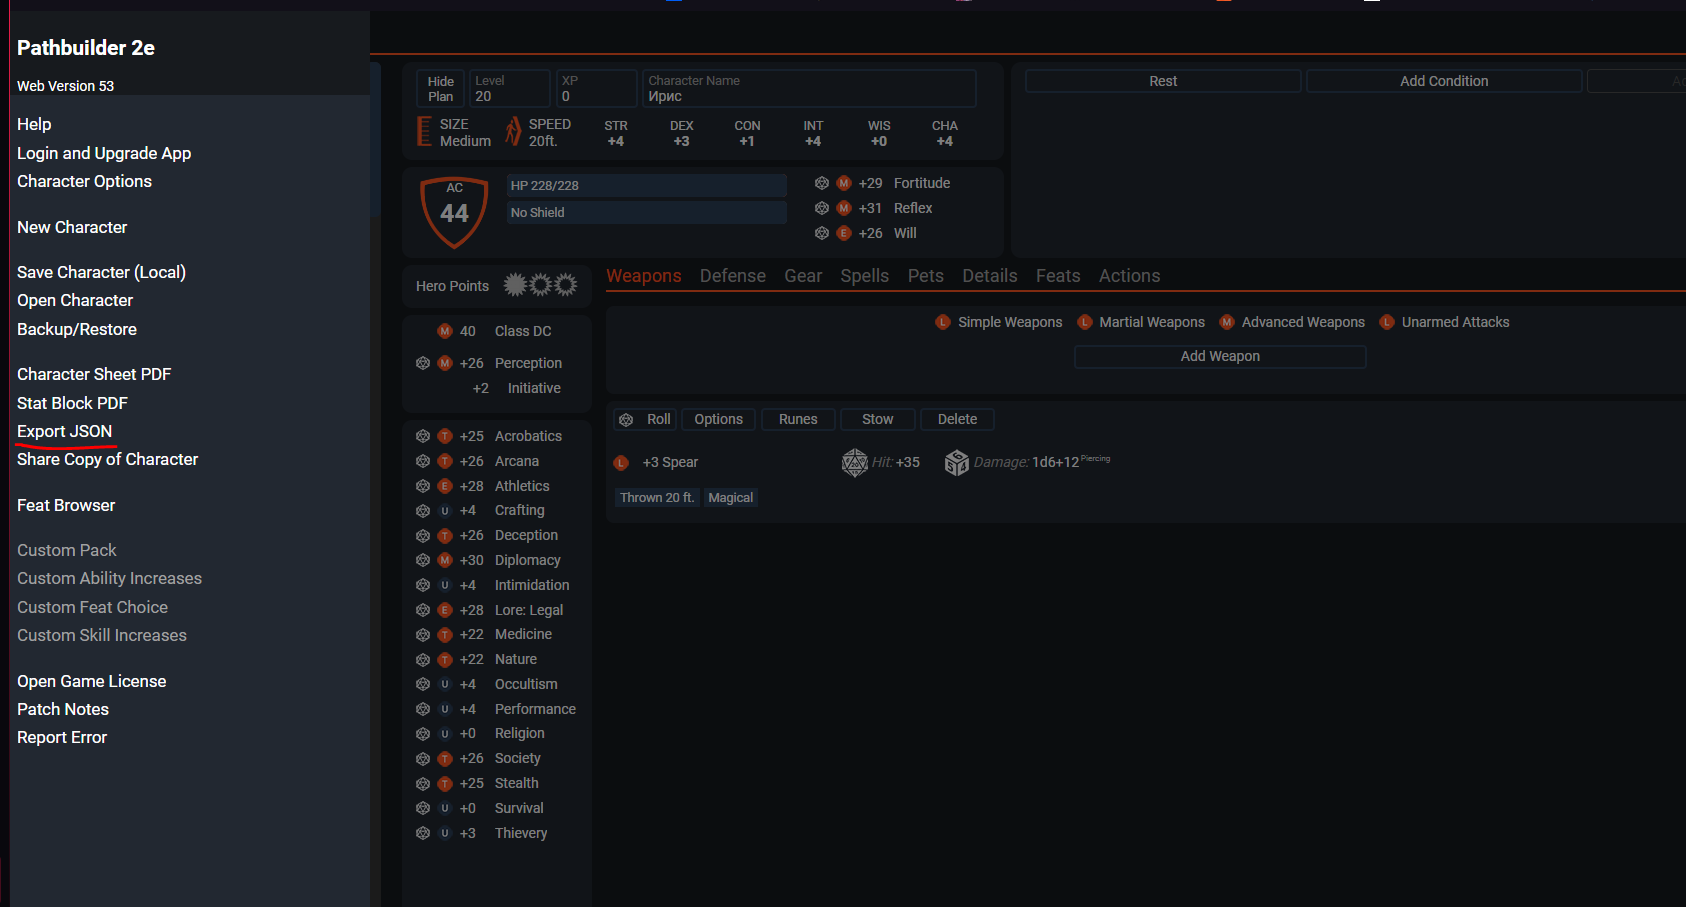Screen dimensions: 1686x907
Task: Open the Feats tab
Action: tap(1057, 276)
